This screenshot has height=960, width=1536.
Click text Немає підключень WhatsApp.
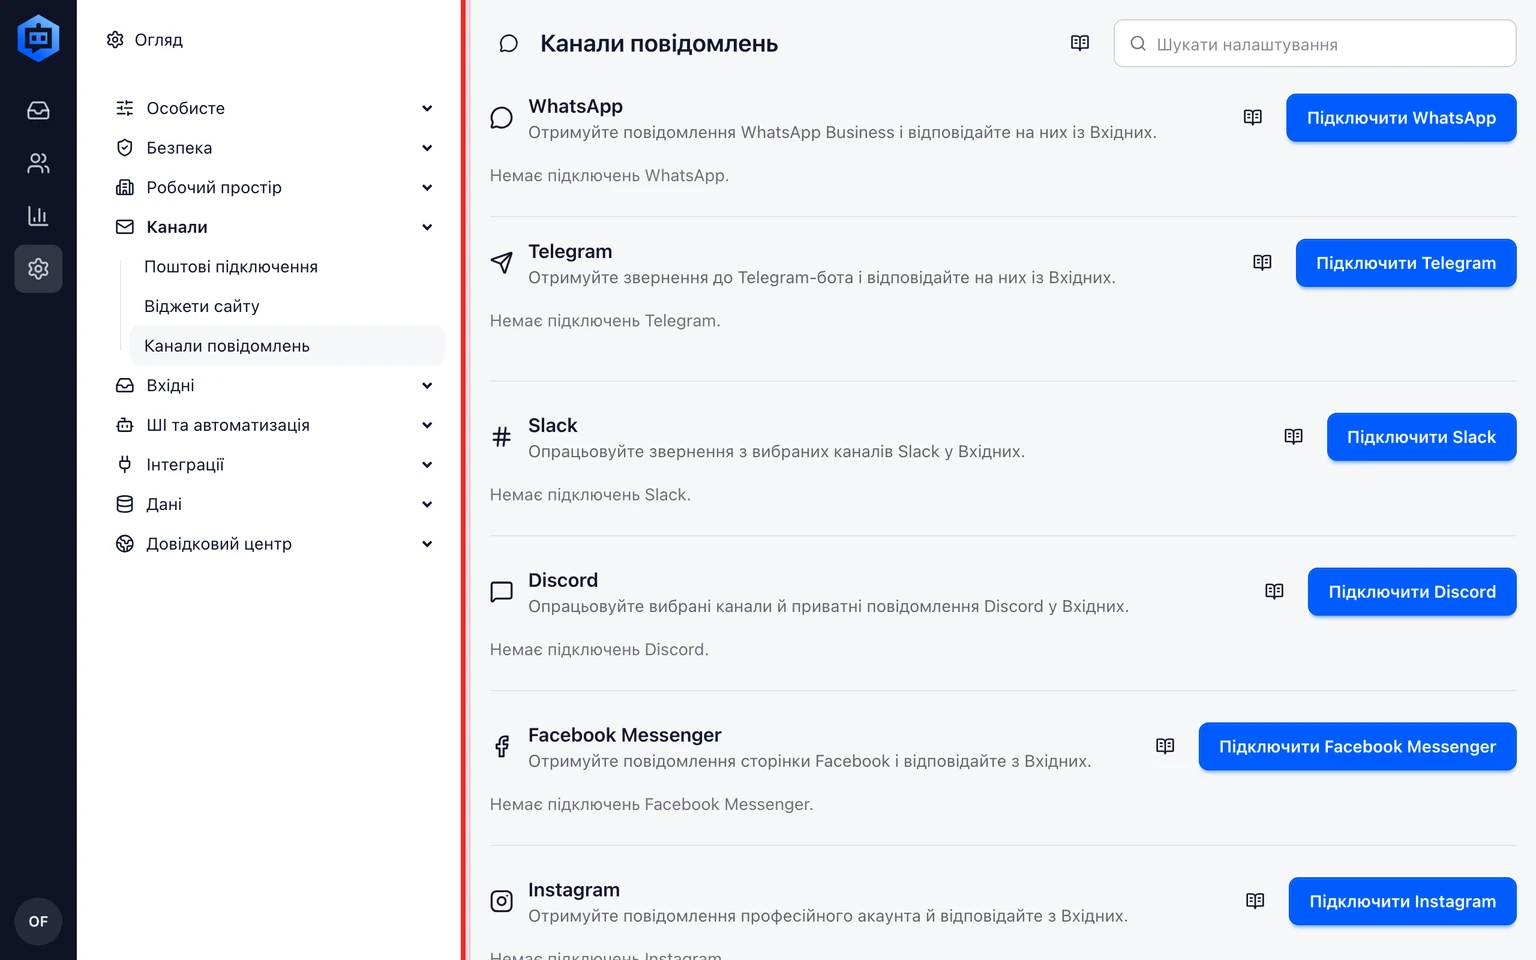coord(609,175)
